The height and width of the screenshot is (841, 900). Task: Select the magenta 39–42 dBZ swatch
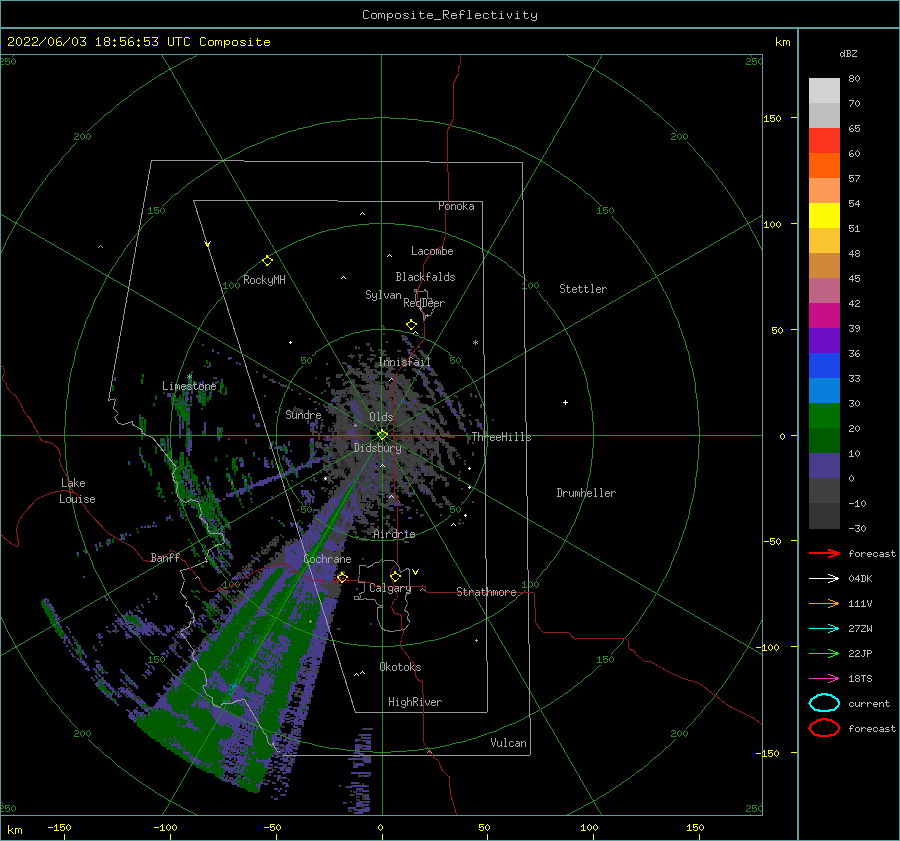(x=824, y=315)
